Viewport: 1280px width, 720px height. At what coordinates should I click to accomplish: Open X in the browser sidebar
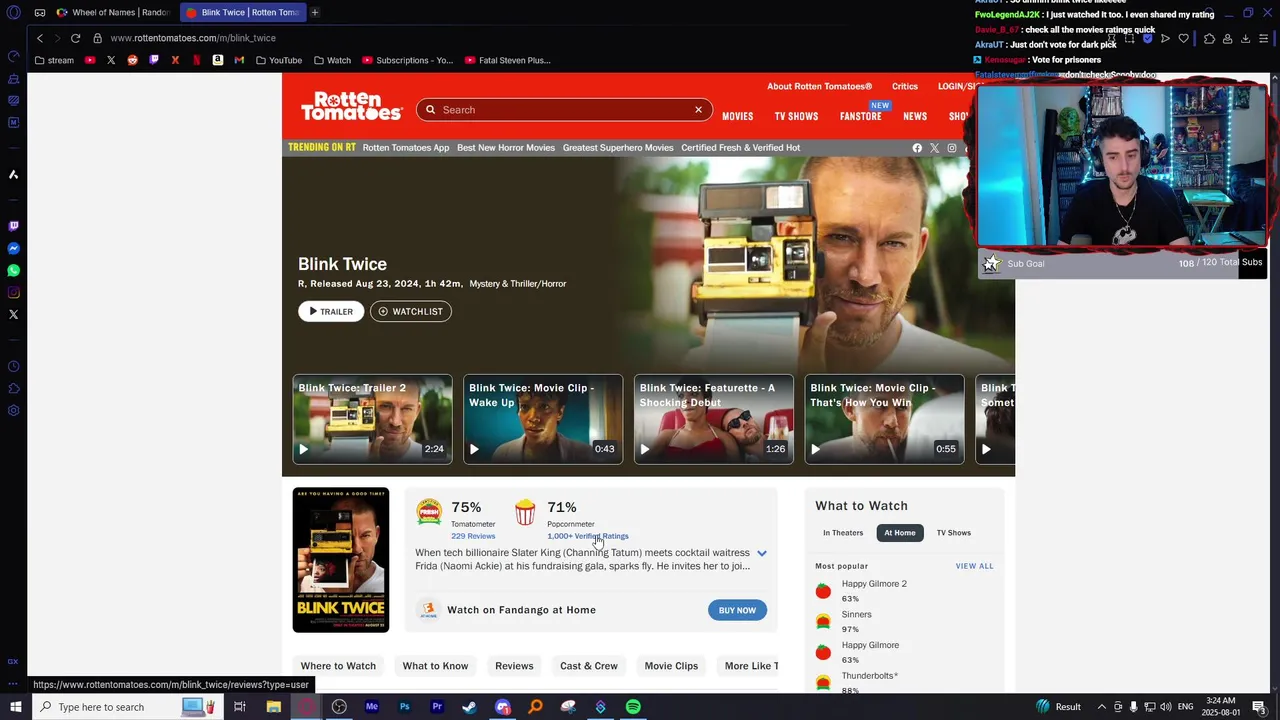pos(13,314)
